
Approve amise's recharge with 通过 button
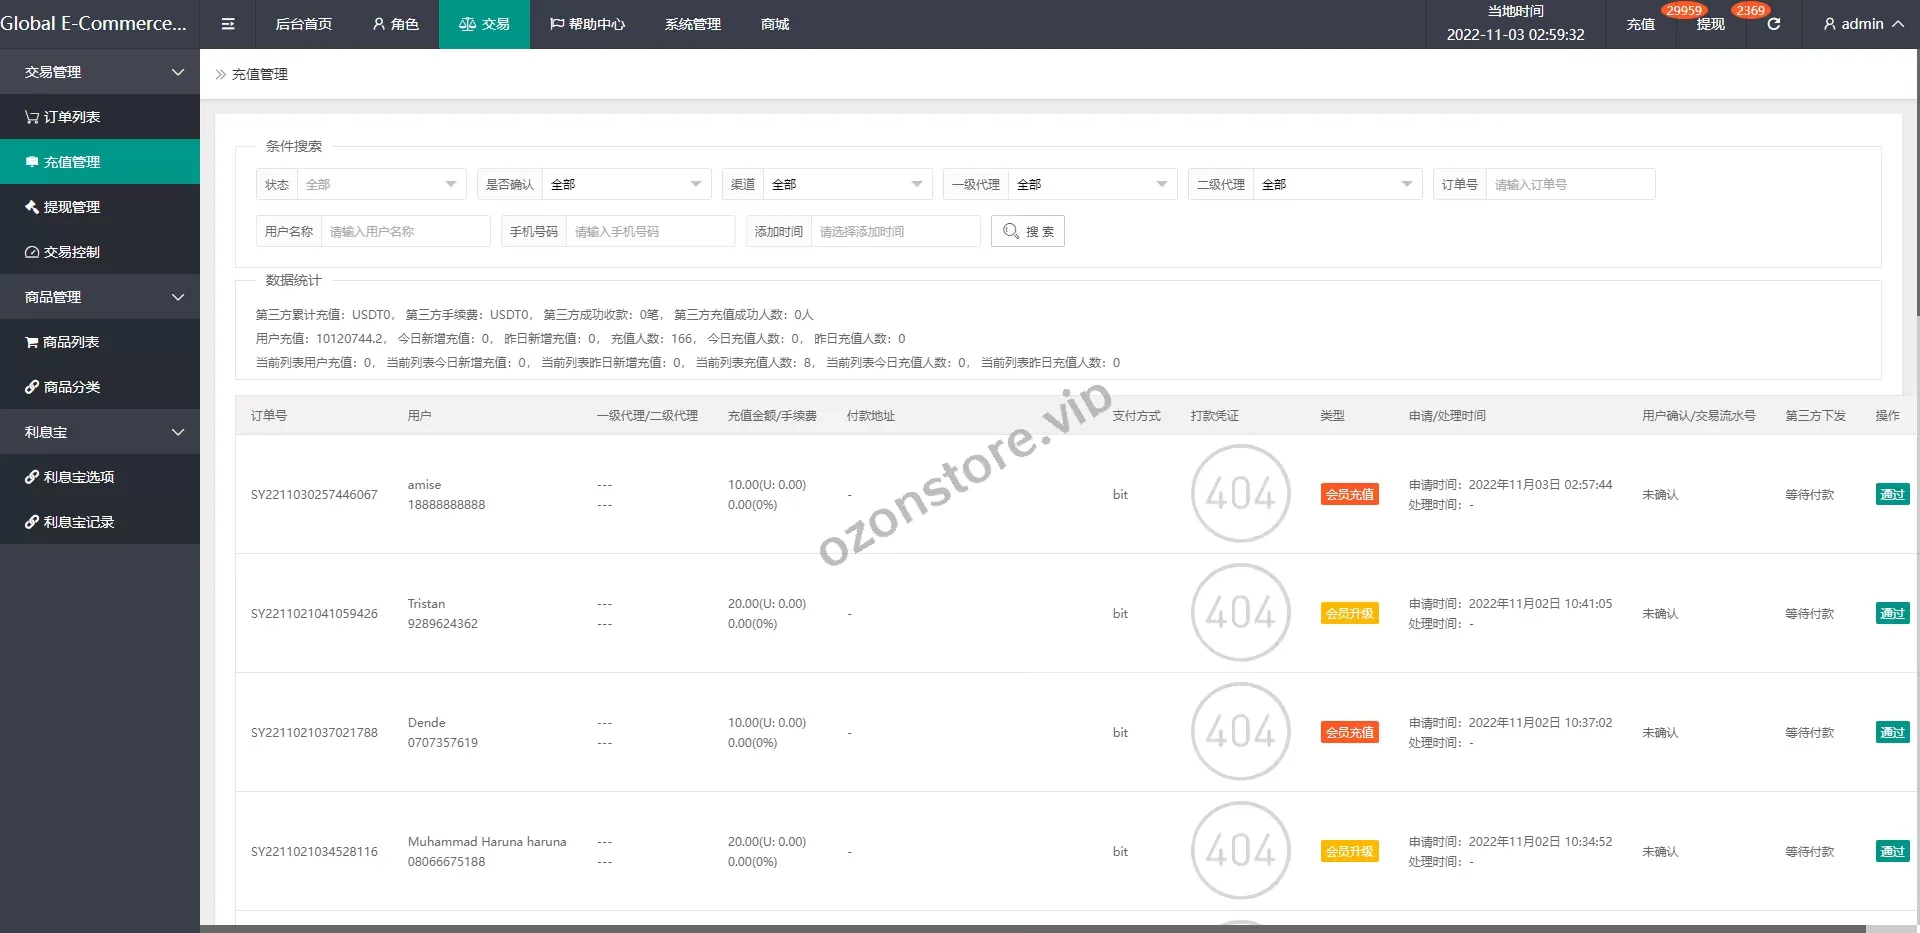(1892, 494)
